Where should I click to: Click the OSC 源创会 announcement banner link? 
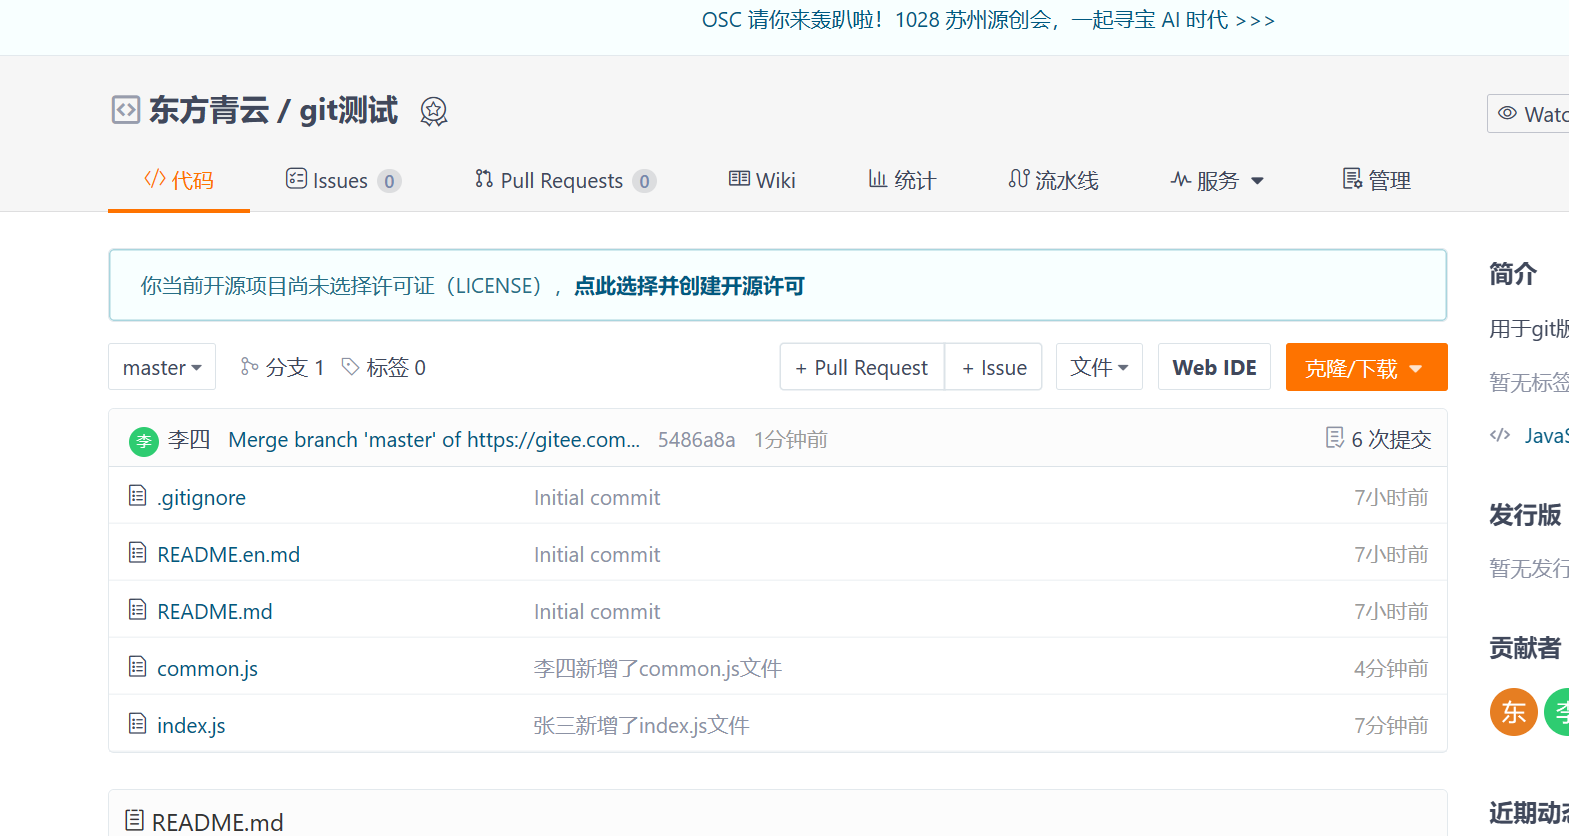tap(988, 20)
